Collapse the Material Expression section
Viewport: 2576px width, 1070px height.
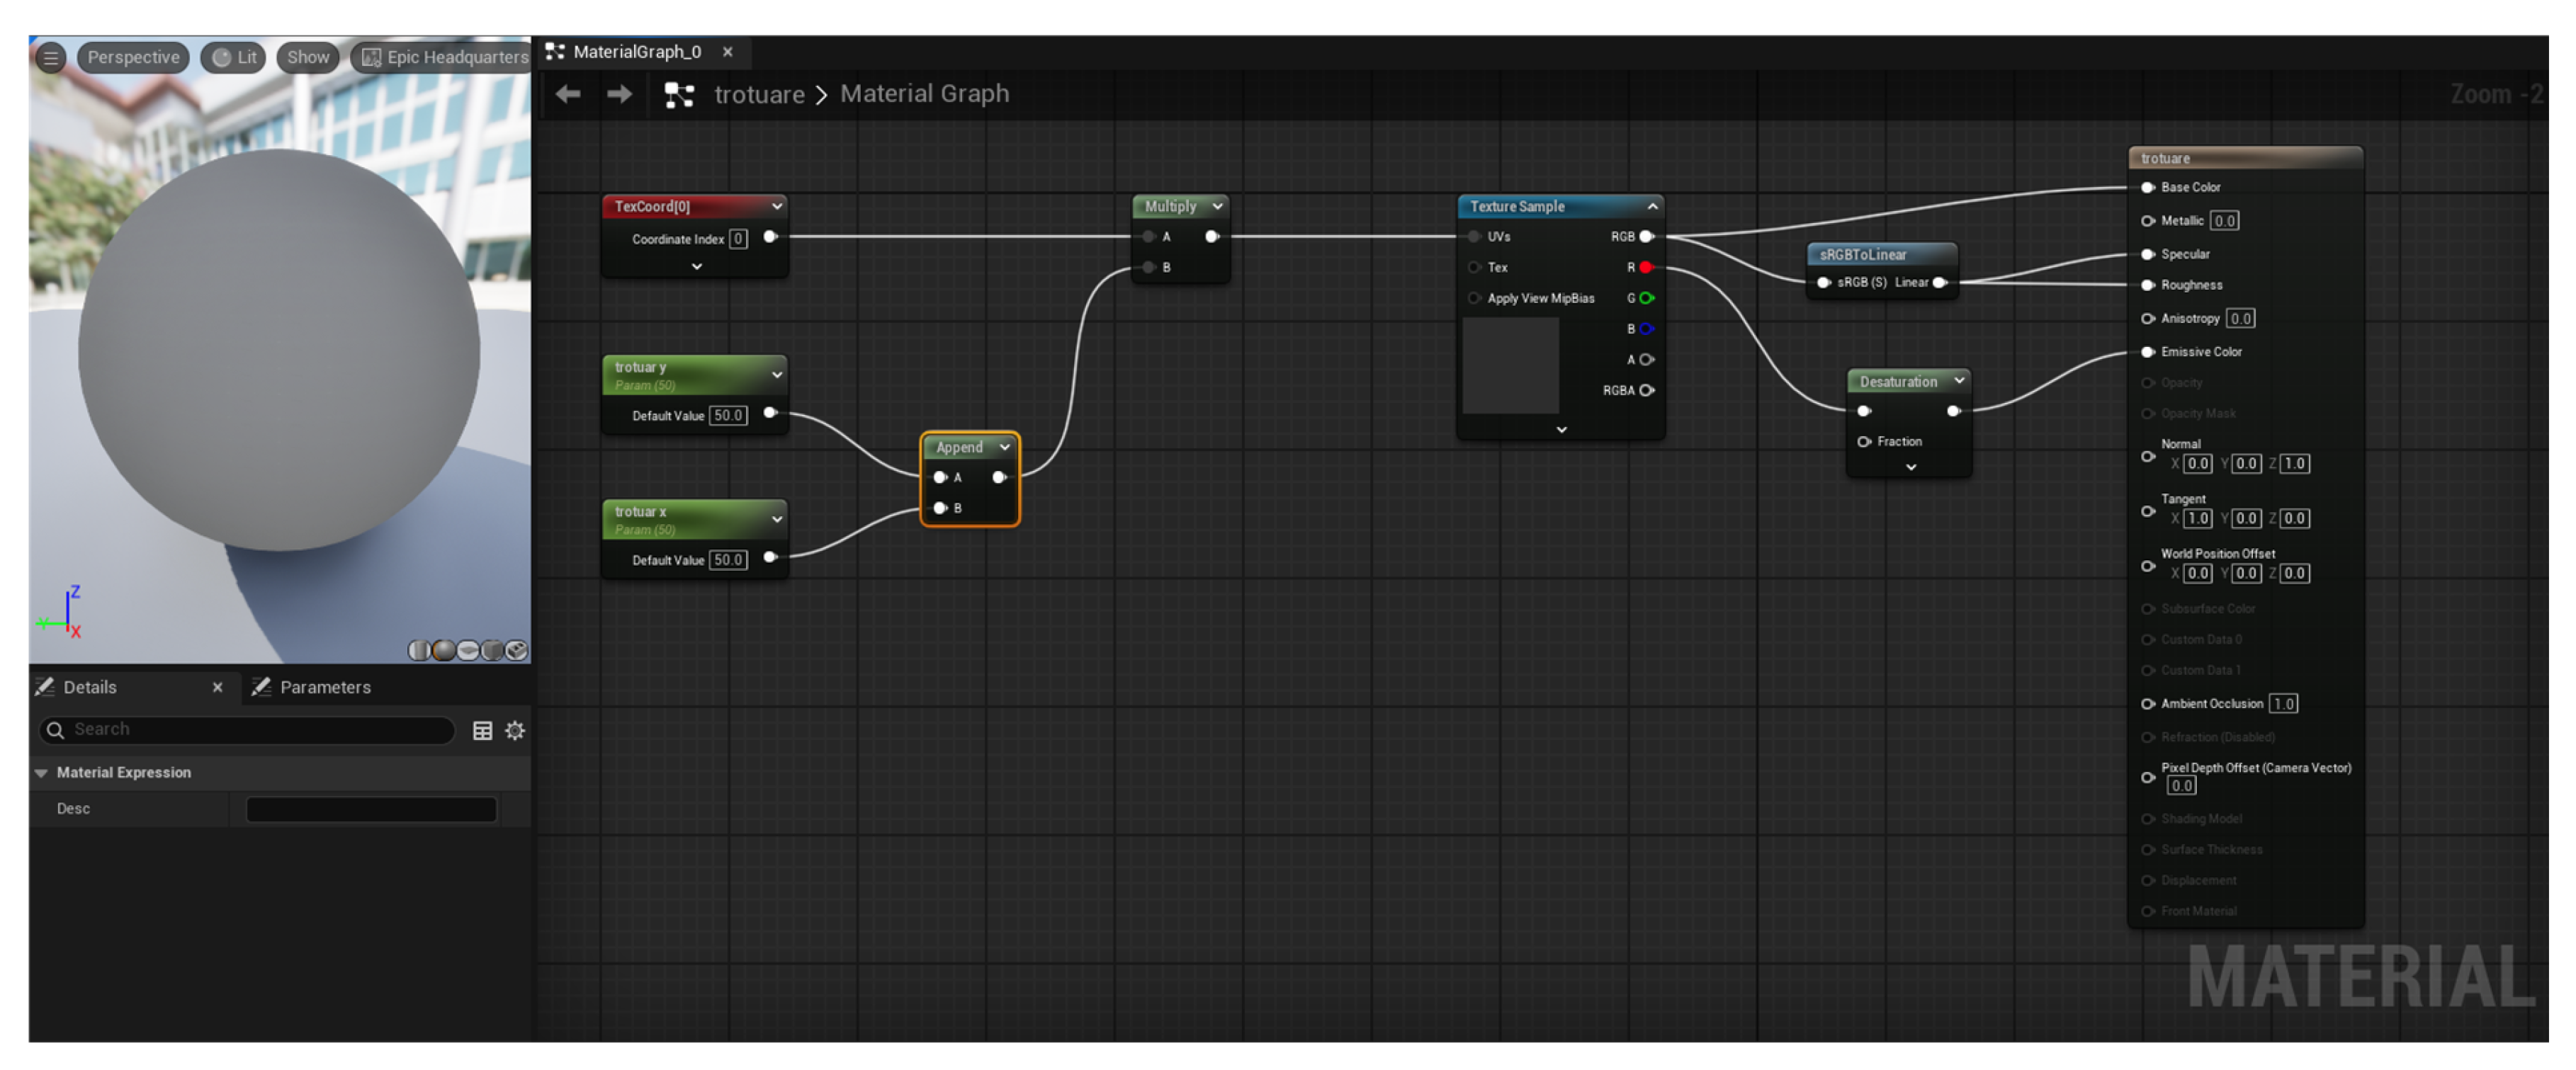click(x=42, y=773)
